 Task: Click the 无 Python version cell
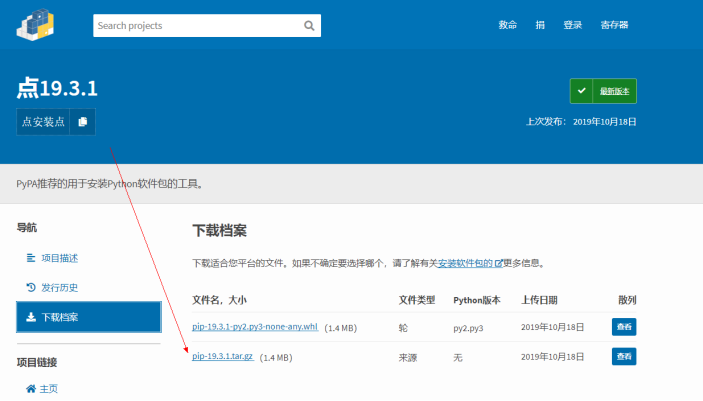tap(457, 357)
